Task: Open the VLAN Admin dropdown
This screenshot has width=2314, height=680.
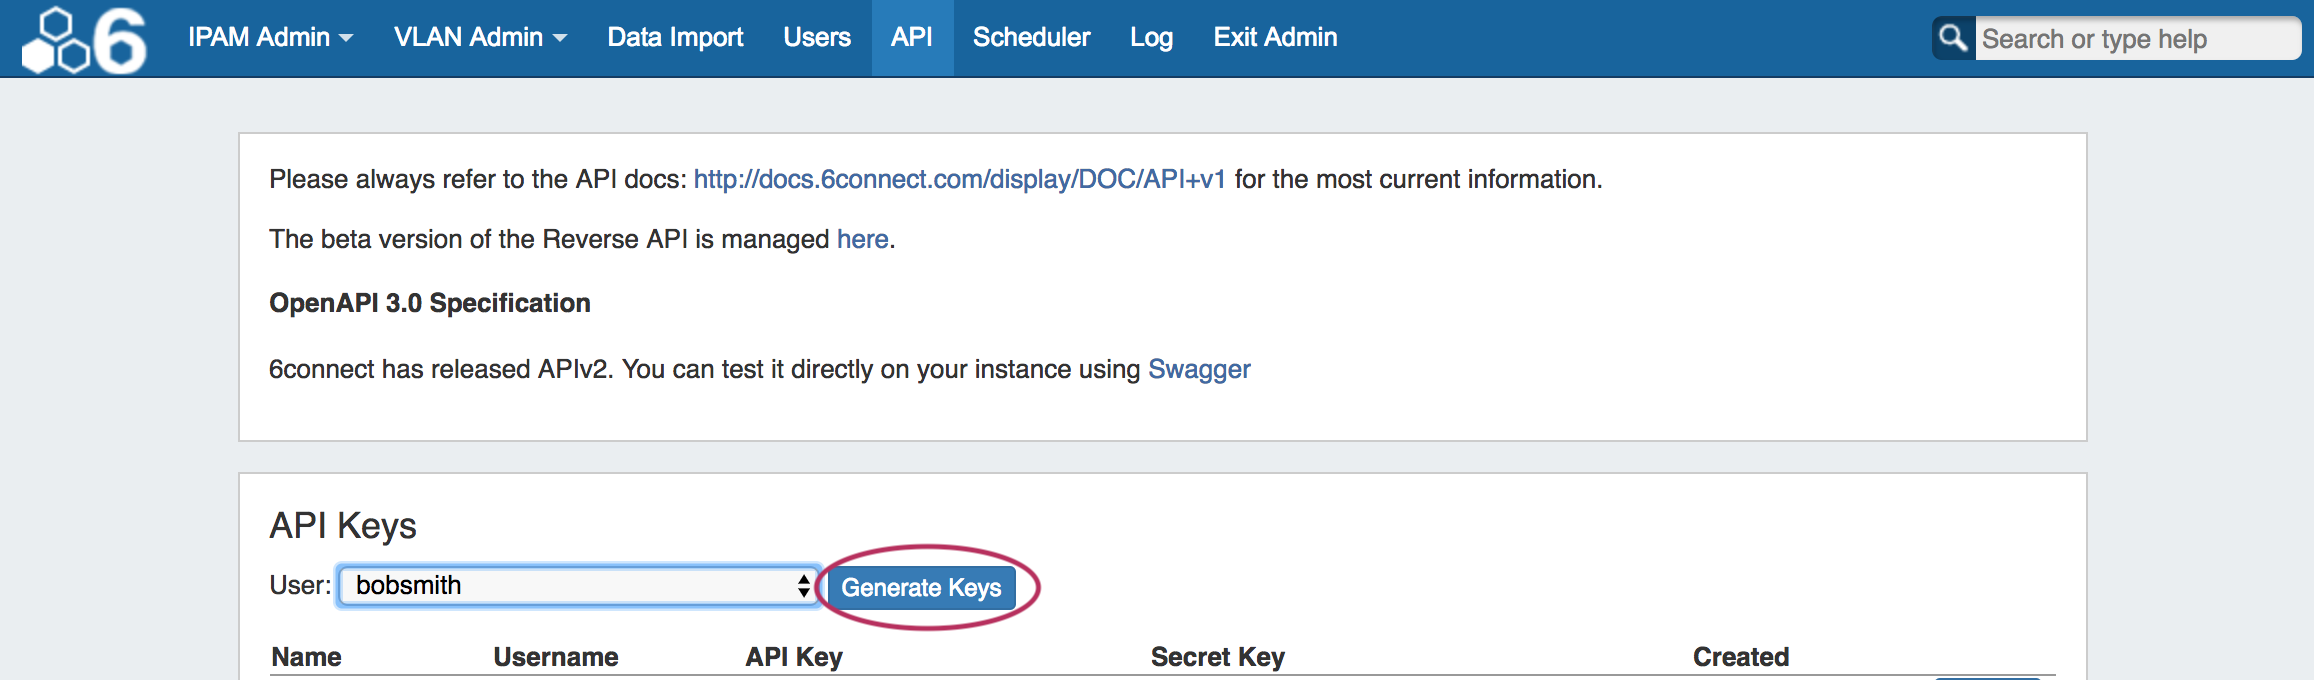Action: coord(480,38)
